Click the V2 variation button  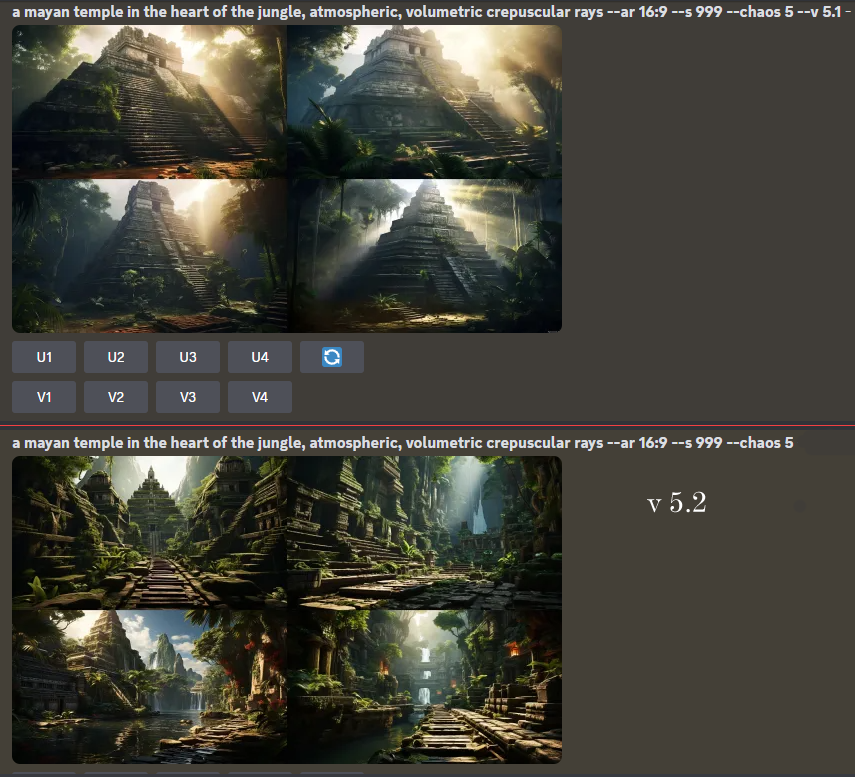click(x=116, y=397)
